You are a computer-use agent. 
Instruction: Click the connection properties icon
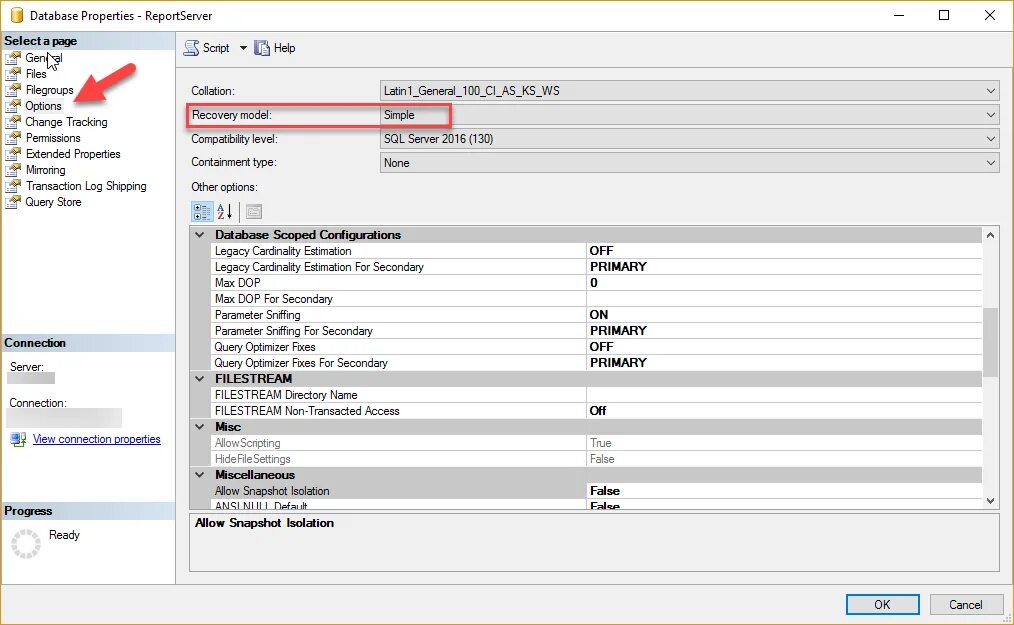pyautogui.click(x=17, y=439)
